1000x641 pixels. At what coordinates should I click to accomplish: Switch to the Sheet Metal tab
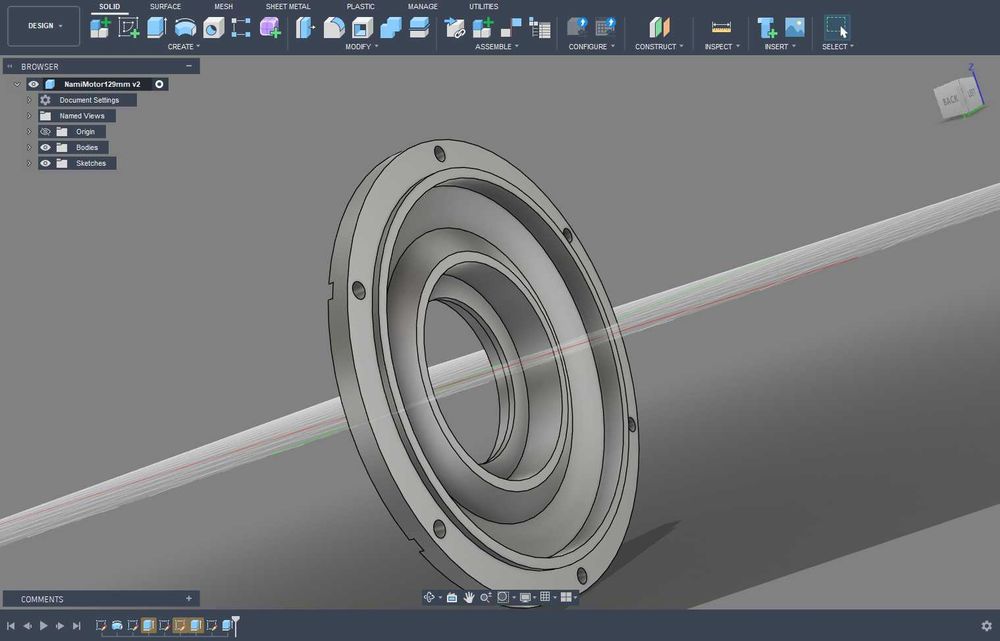point(288,6)
